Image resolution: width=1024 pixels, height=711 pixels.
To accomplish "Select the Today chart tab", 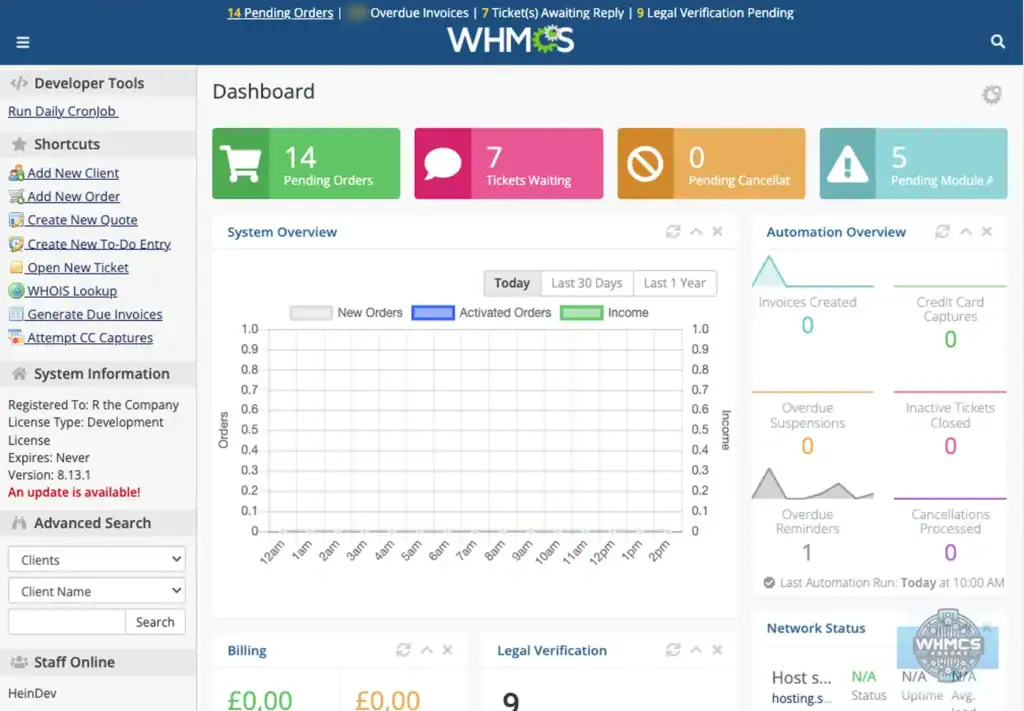I will pyautogui.click(x=513, y=283).
